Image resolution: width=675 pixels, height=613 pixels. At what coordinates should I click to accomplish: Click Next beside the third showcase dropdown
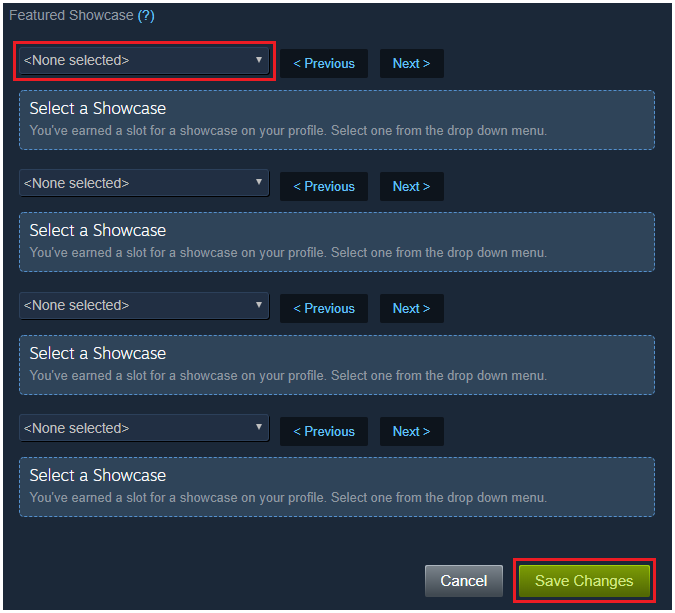pos(412,309)
